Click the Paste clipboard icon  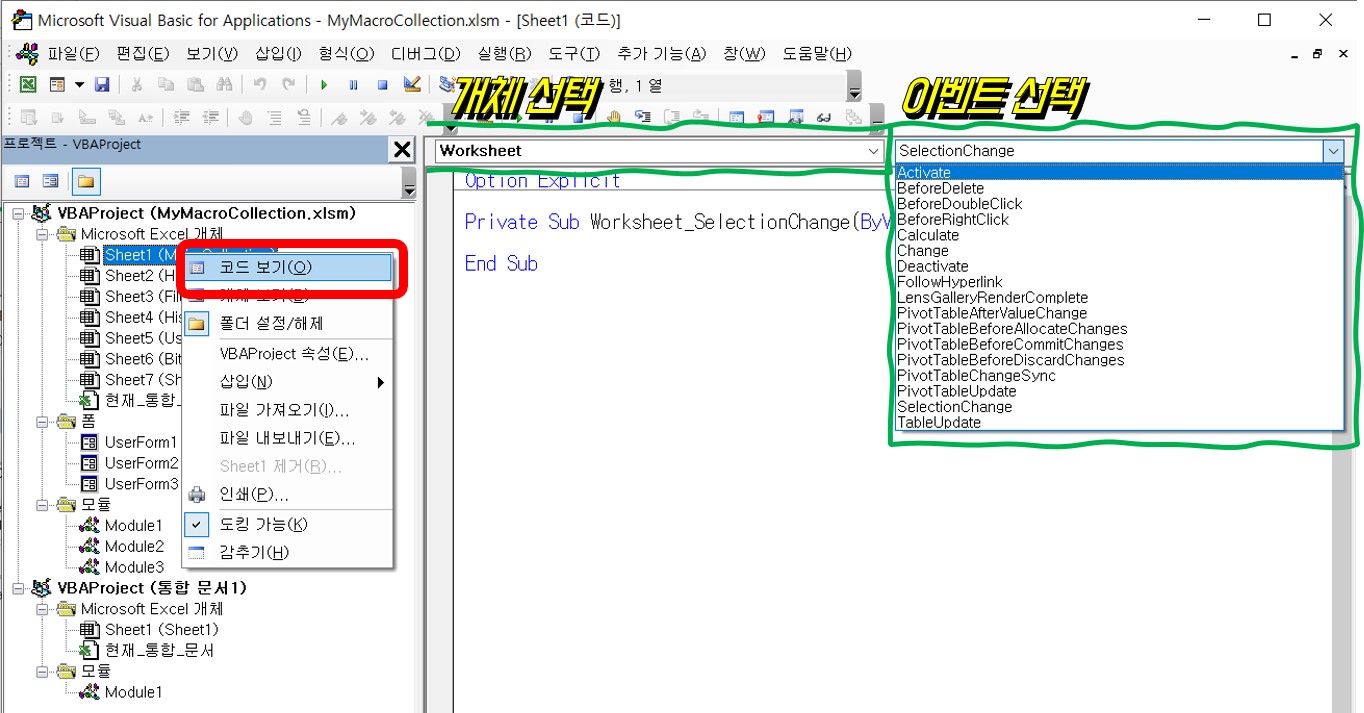(195, 86)
